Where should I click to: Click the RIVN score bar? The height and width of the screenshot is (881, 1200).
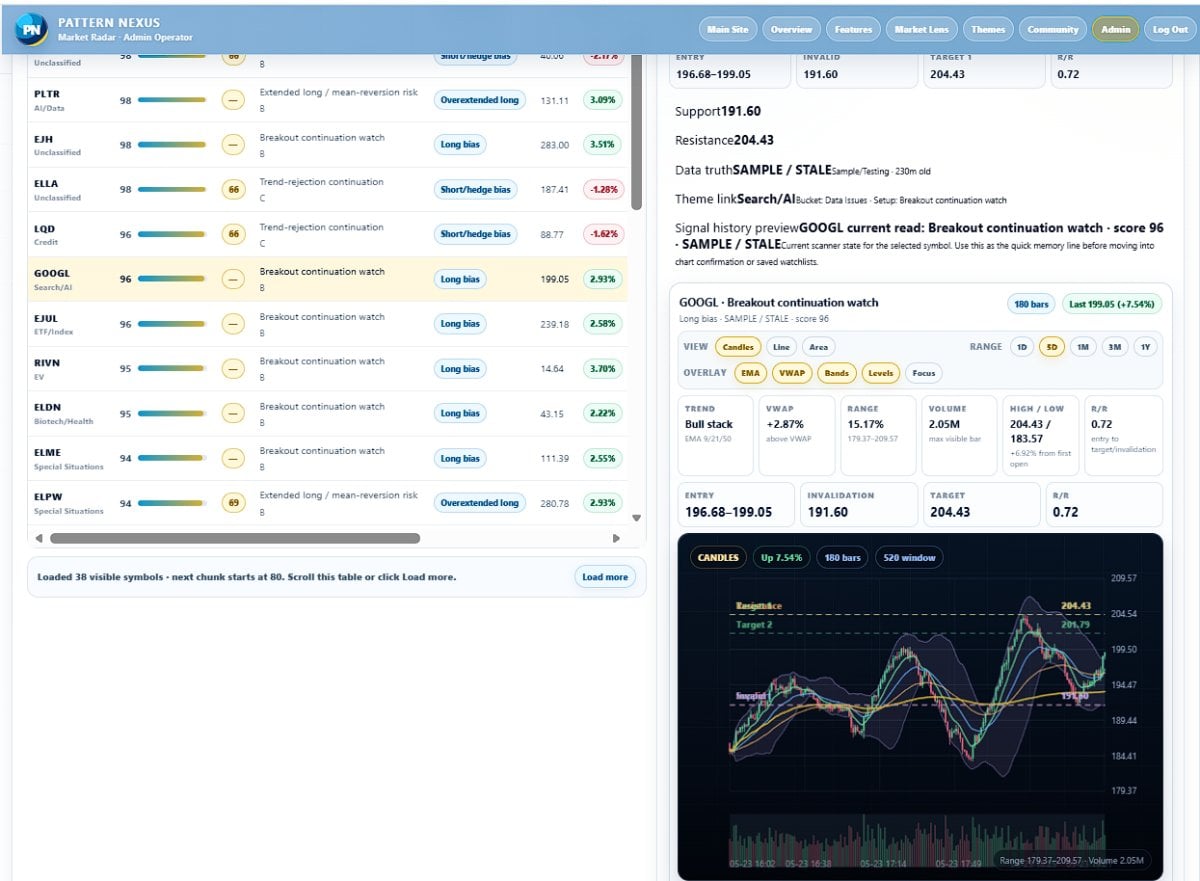pos(172,369)
